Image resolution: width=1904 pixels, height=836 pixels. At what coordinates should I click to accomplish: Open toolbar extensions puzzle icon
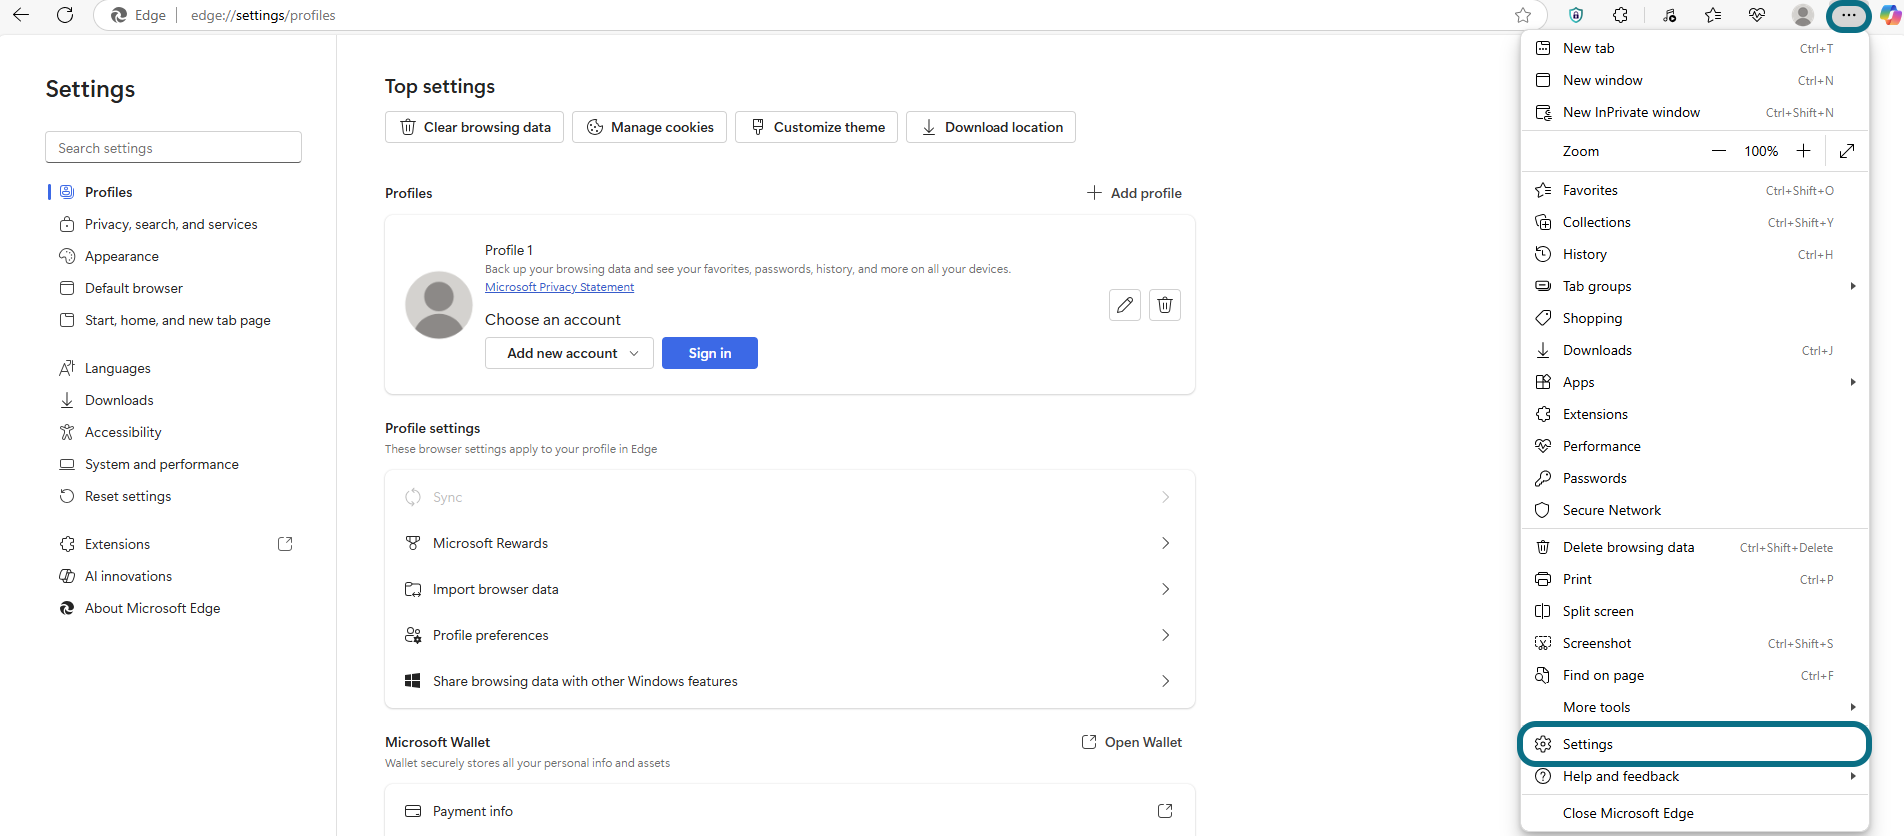click(1620, 15)
